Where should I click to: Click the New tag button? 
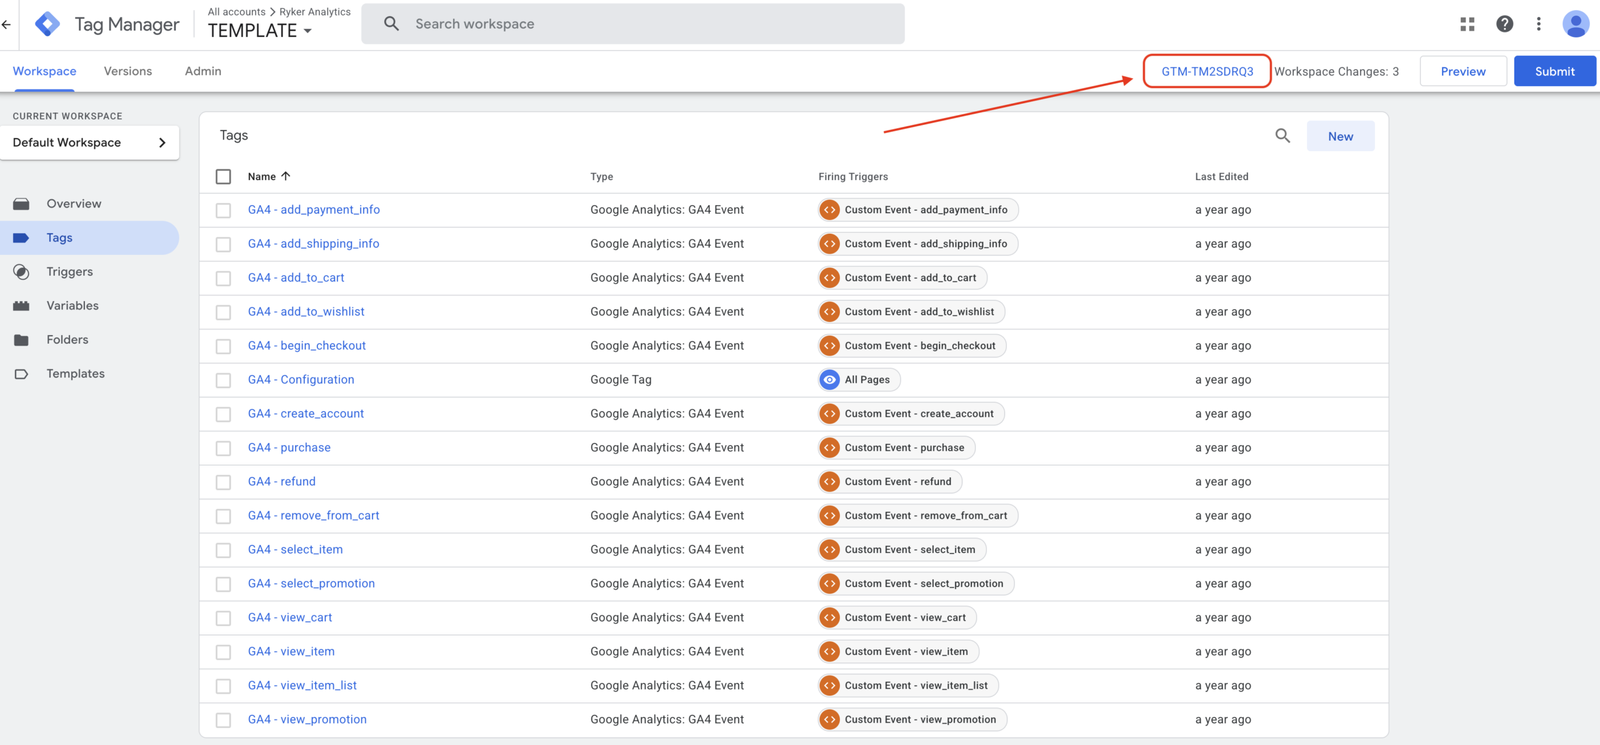point(1340,136)
